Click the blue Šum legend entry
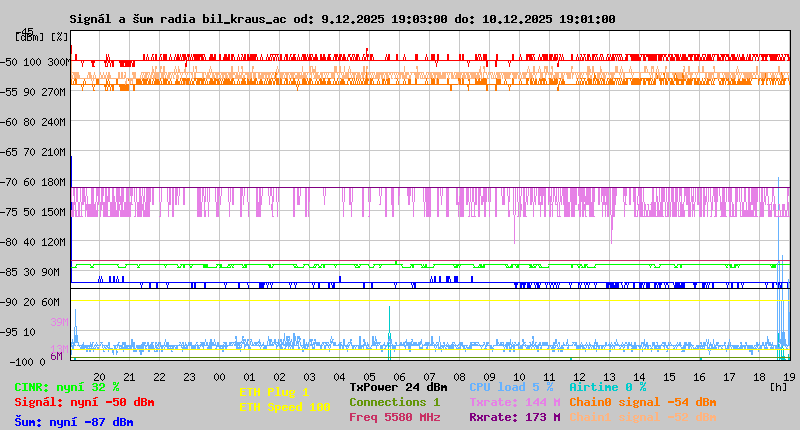The height and width of the screenshot is (430, 800). coord(73,422)
